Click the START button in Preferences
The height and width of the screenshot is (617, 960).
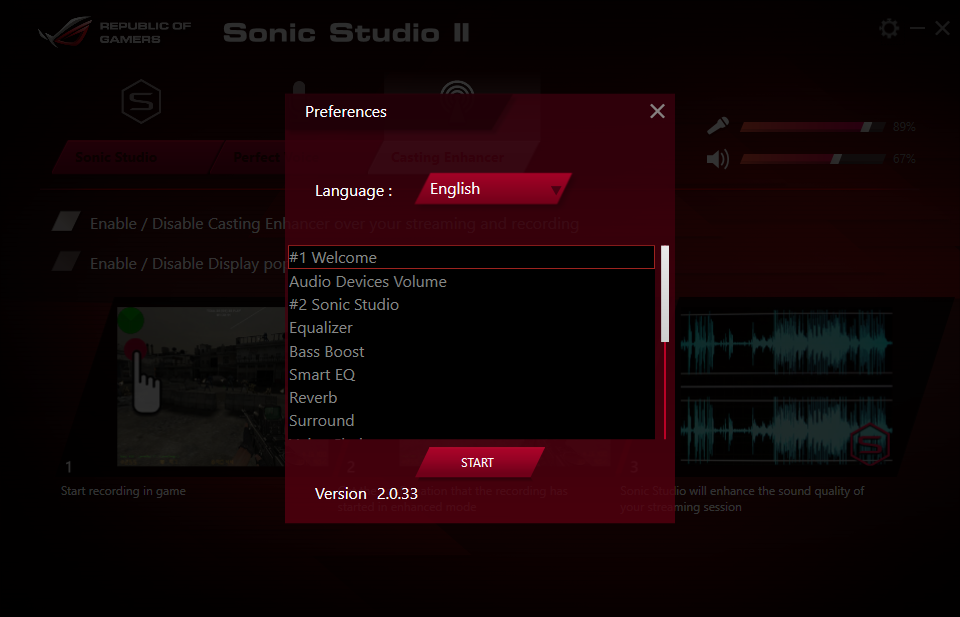pyautogui.click(x=479, y=463)
